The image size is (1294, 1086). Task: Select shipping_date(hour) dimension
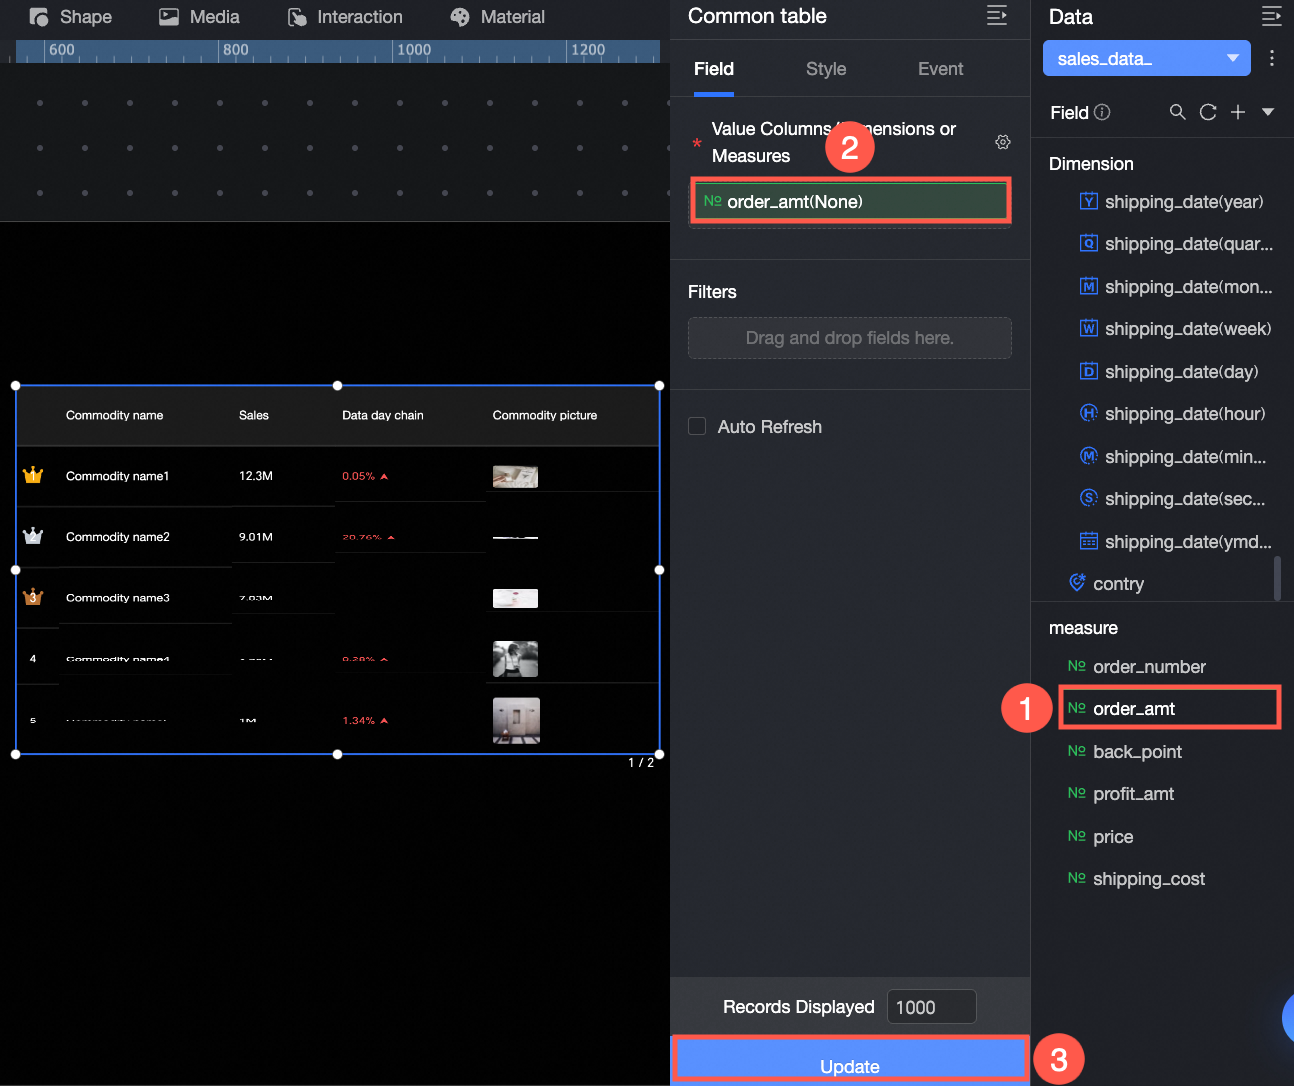1173,414
